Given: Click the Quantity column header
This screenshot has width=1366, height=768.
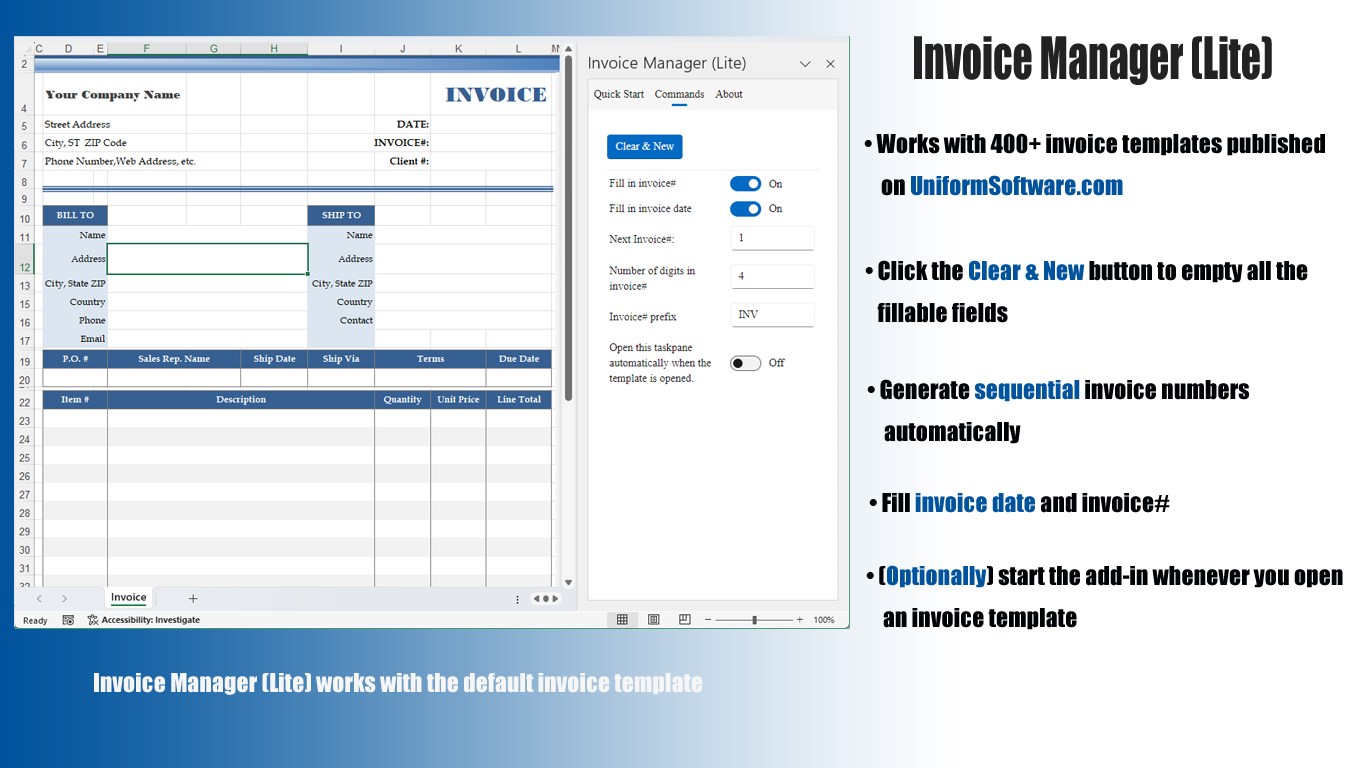Looking at the screenshot, I should click(402, 400).
